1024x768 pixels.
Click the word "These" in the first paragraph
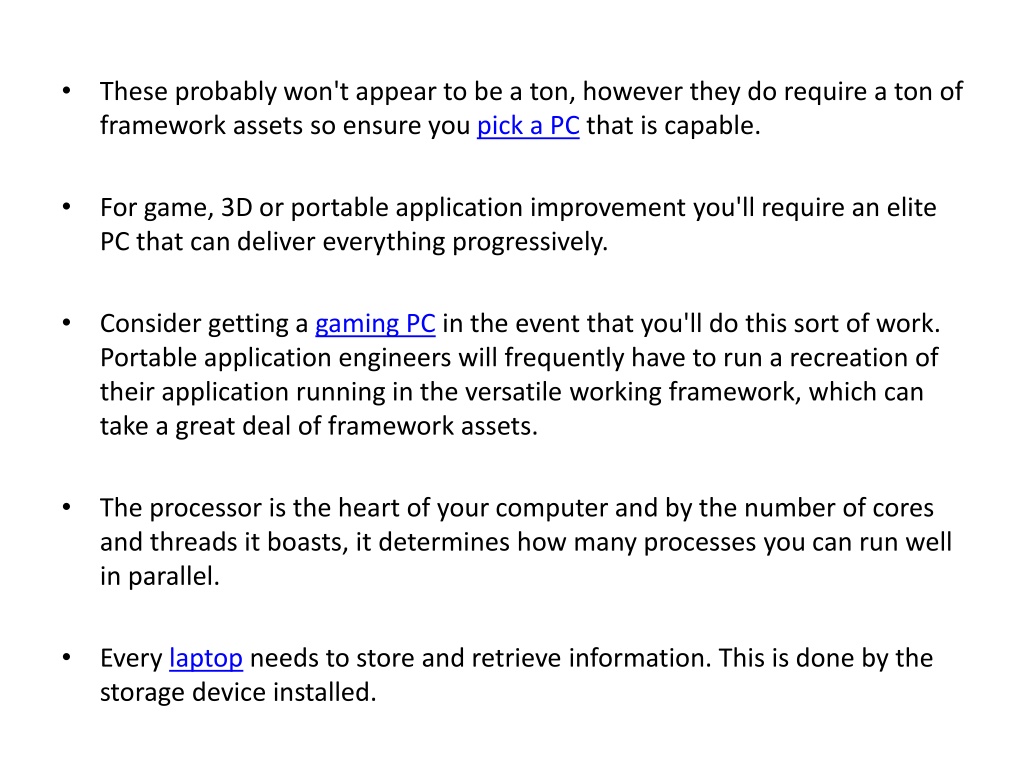coord(134,91)
